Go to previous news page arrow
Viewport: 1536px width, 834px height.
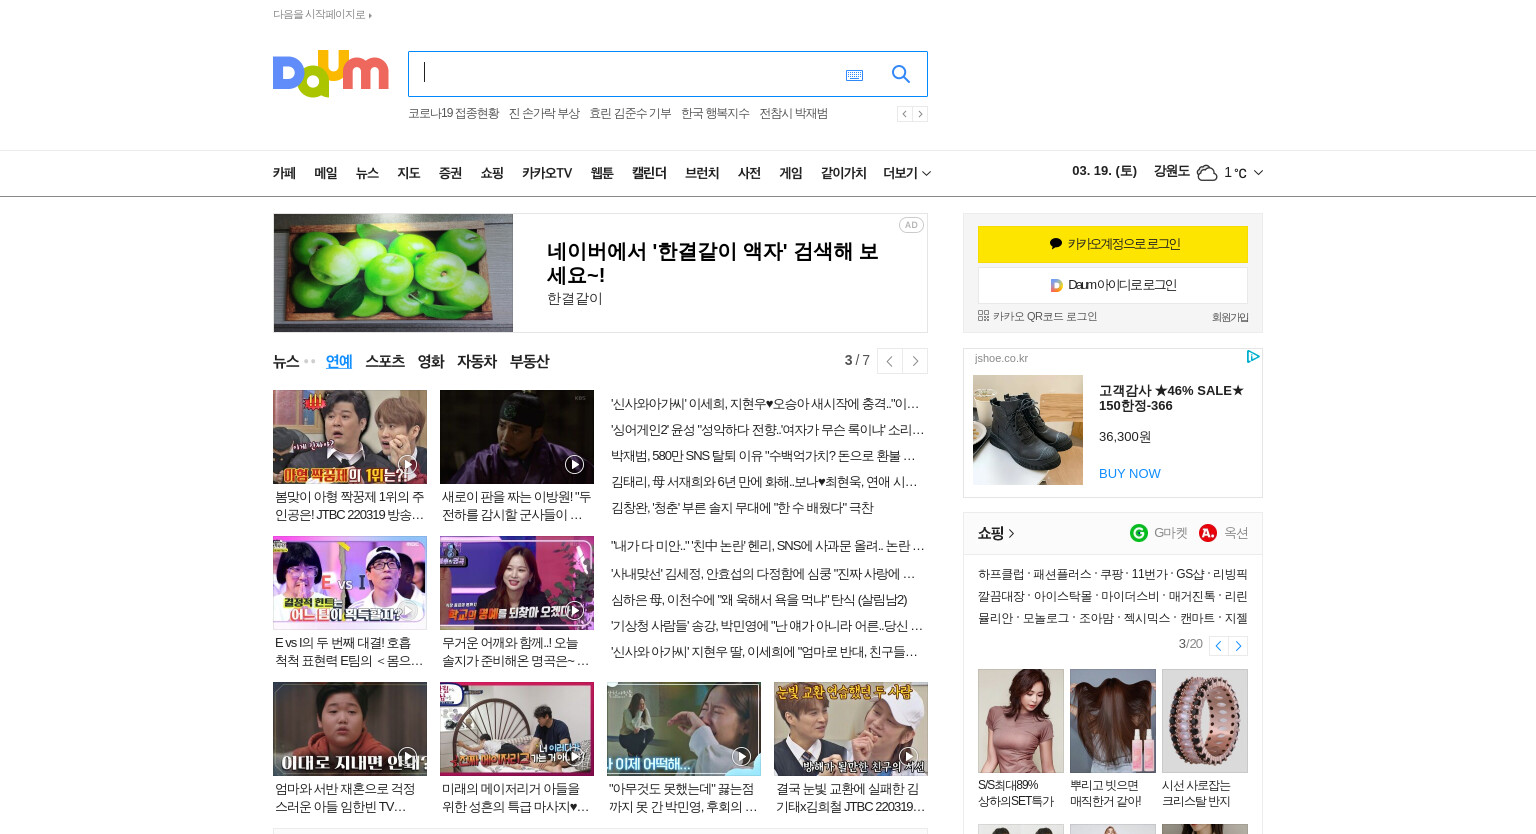click(889, 361)
